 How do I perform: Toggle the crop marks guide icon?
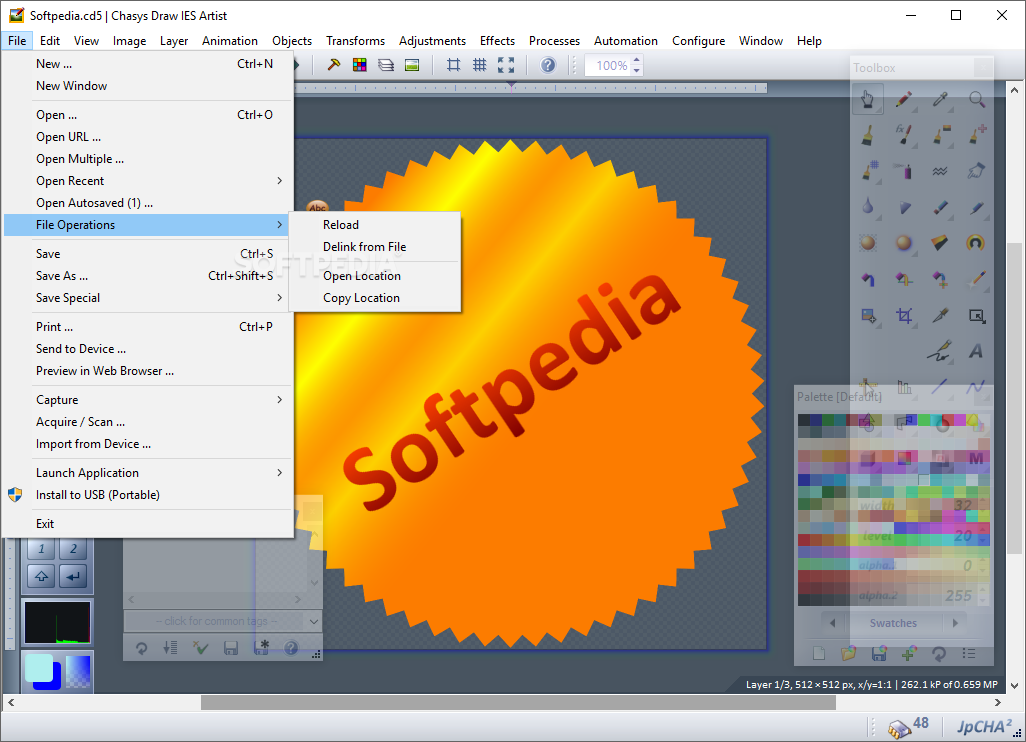coord(453,65)
